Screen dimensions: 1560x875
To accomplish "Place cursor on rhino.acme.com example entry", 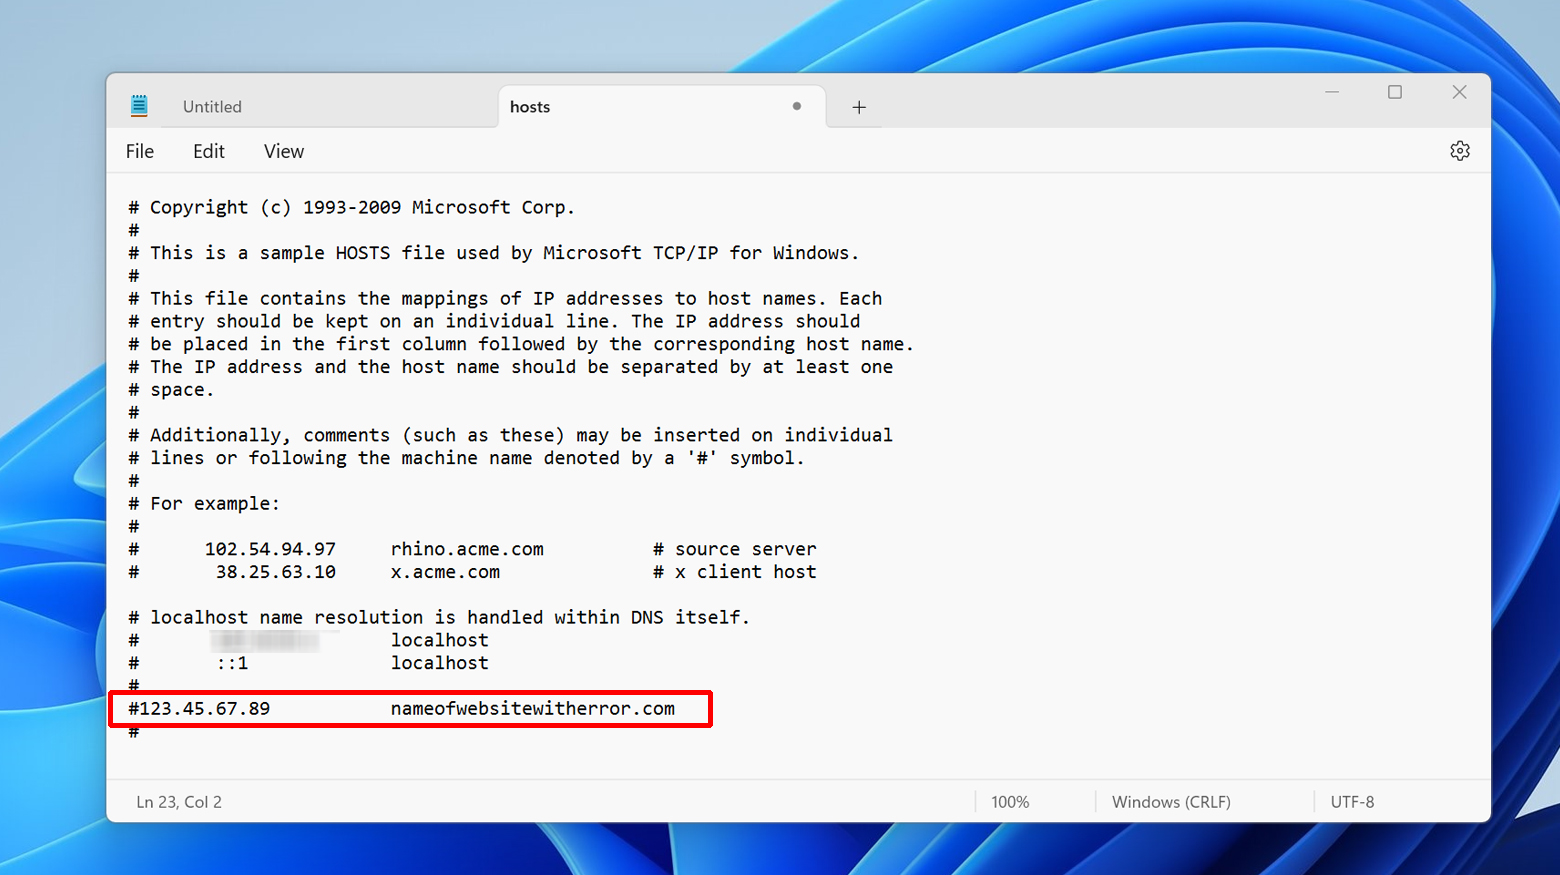I will (x=467, y=549).
